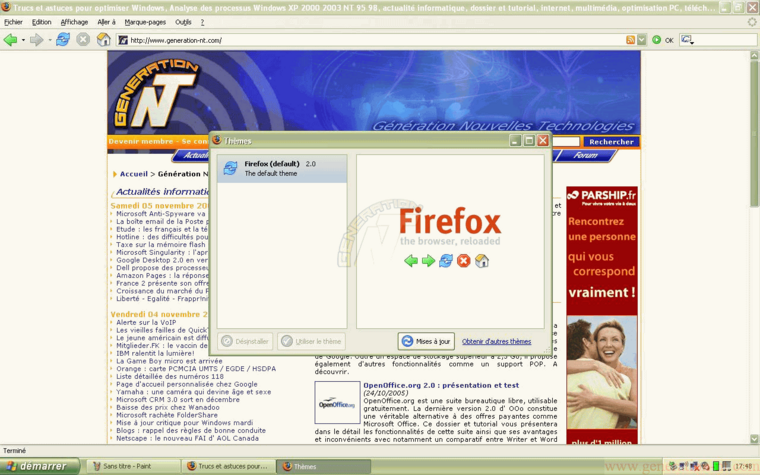Select the Firefox (default) theme entry

pos(282,169)
